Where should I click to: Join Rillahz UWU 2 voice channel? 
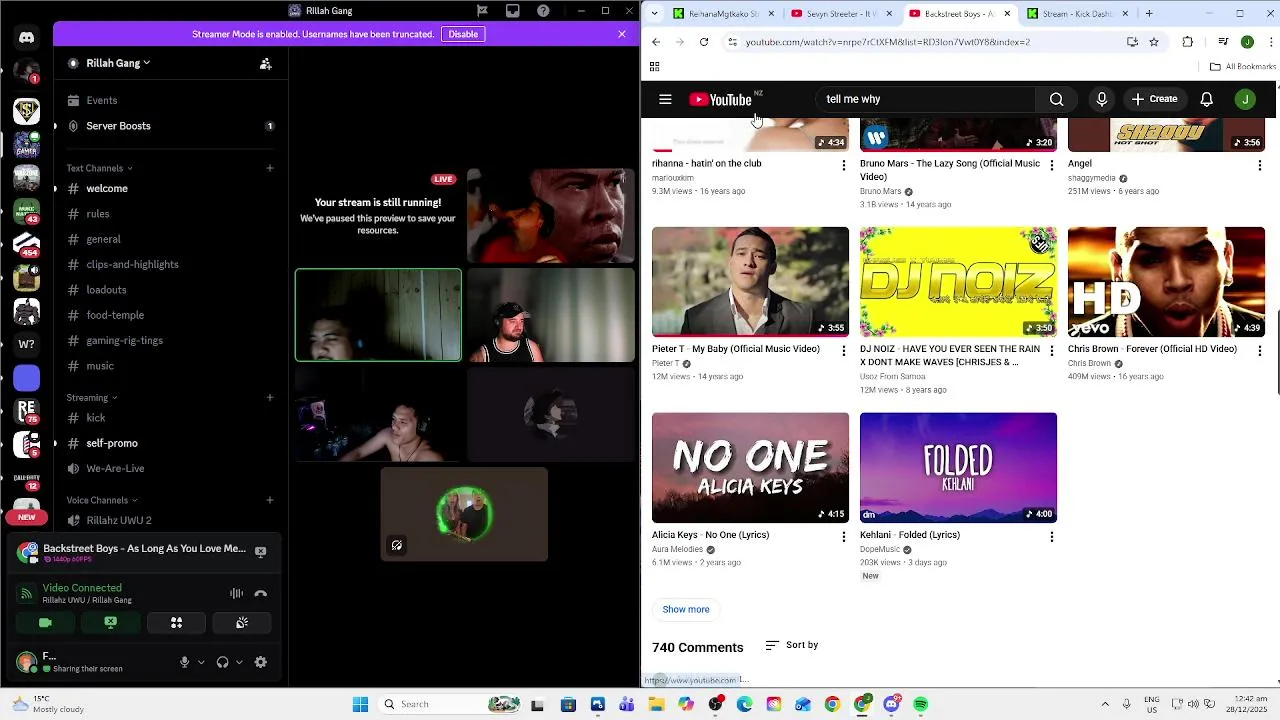[119, 521]
